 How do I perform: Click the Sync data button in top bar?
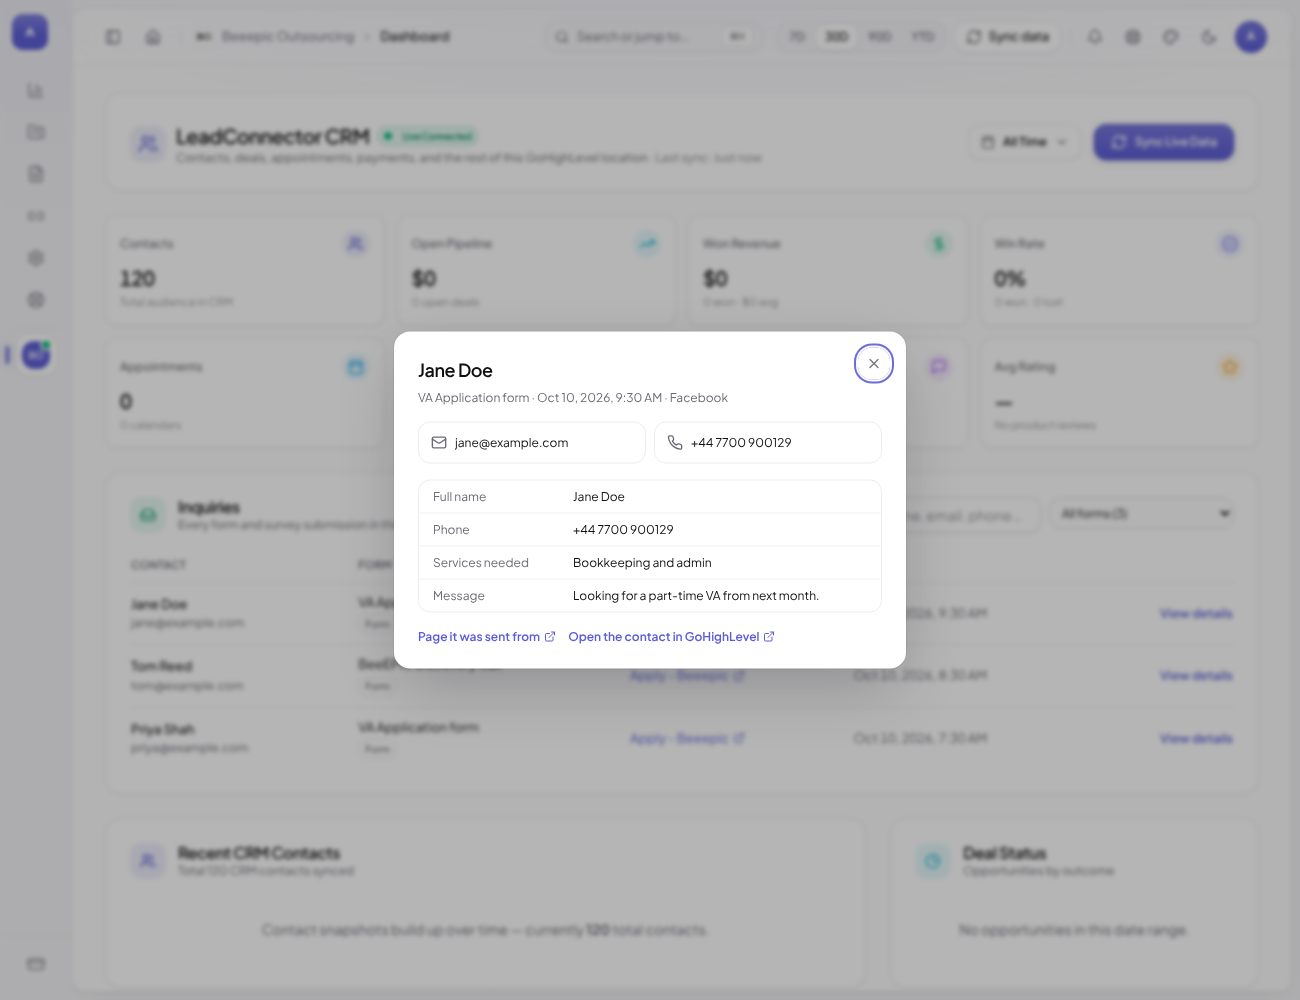(1008, 37)
